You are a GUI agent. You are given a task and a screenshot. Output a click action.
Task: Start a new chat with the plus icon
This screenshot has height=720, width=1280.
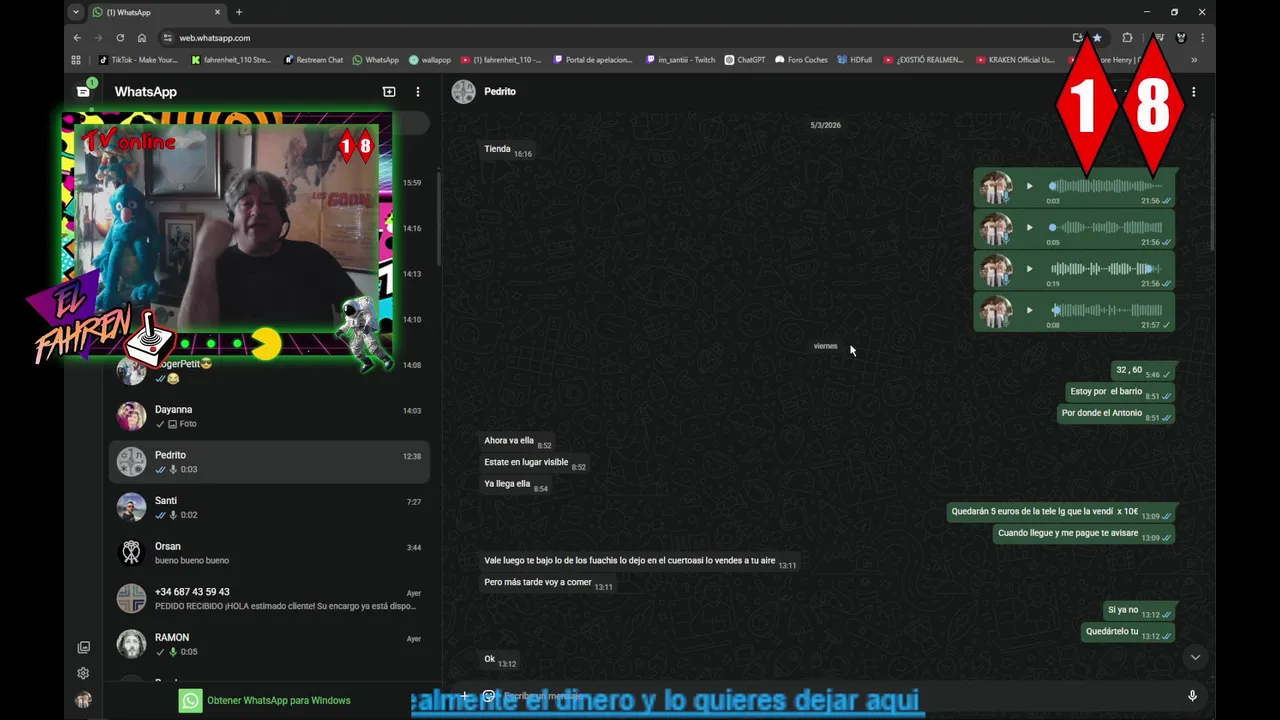click(389, 91)
